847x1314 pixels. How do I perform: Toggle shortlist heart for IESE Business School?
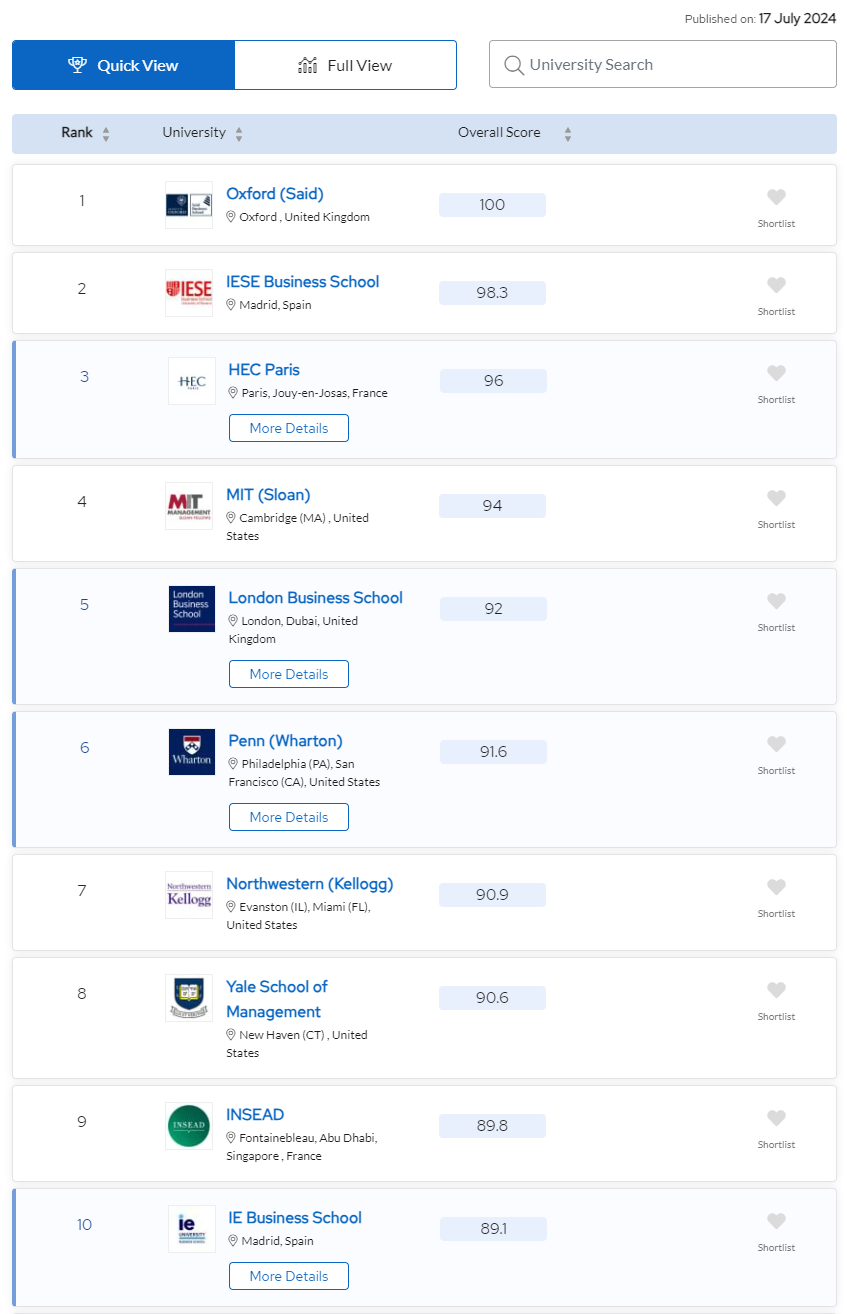[776, 285]
